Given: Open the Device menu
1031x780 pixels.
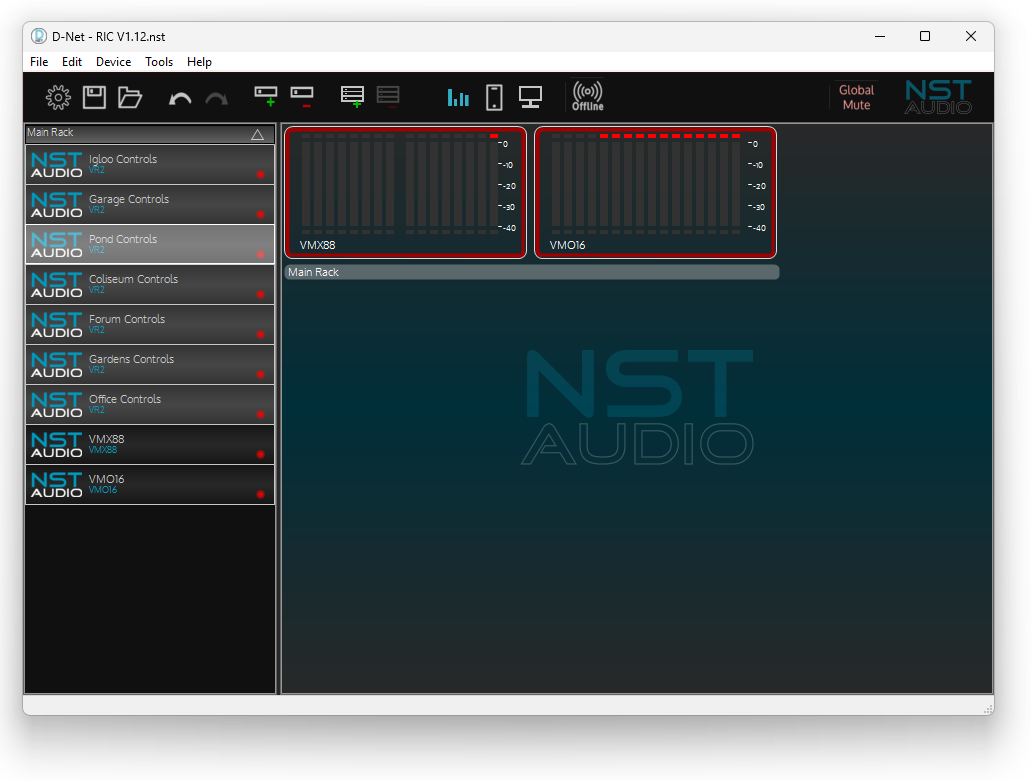Looking at the screenshot, I should tap(113, 62).
